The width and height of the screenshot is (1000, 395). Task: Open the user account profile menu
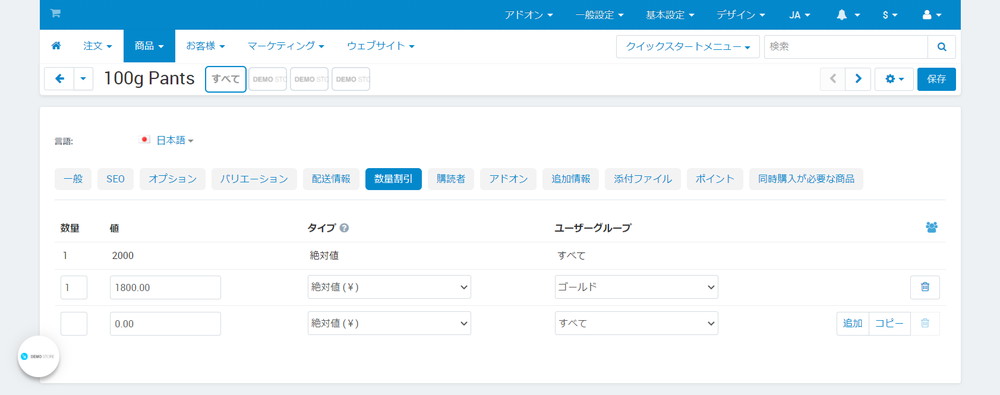[x=932, y=15]
